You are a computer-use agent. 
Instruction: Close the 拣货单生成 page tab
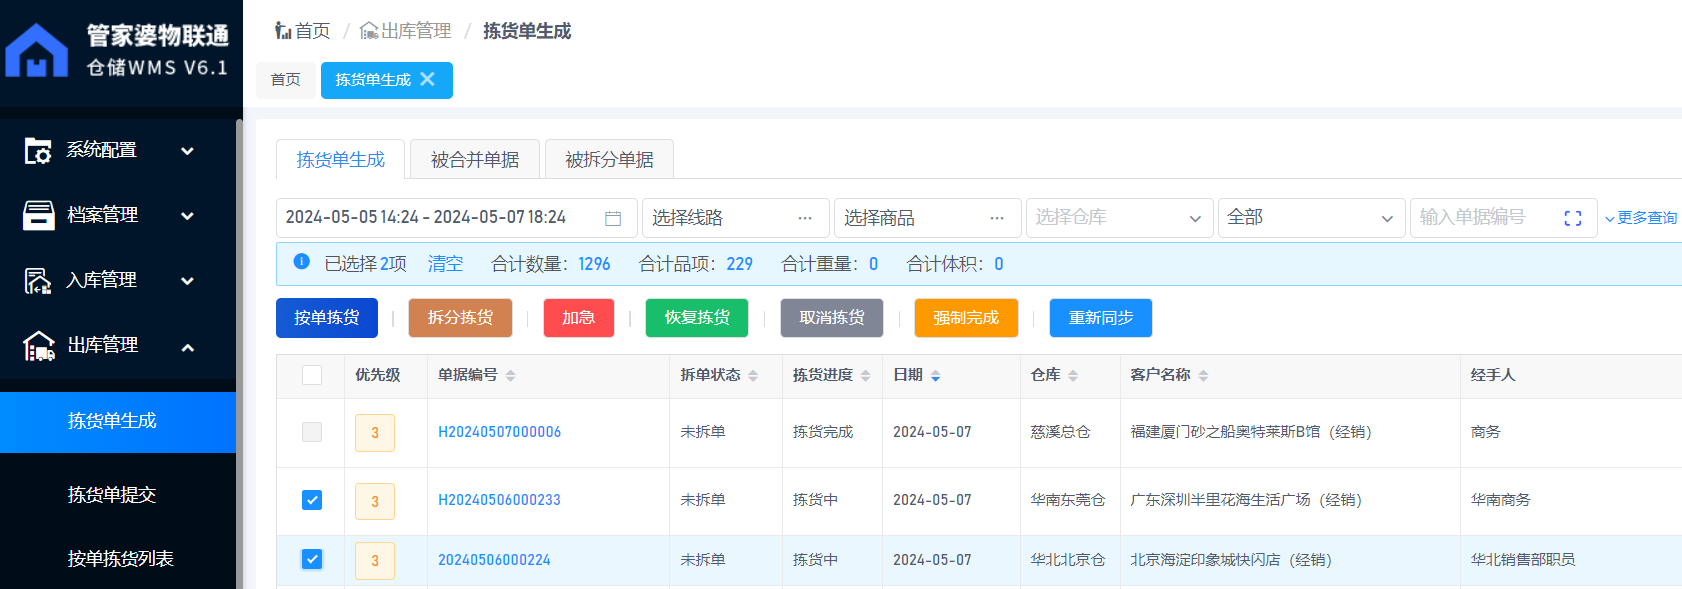(428, 79)
